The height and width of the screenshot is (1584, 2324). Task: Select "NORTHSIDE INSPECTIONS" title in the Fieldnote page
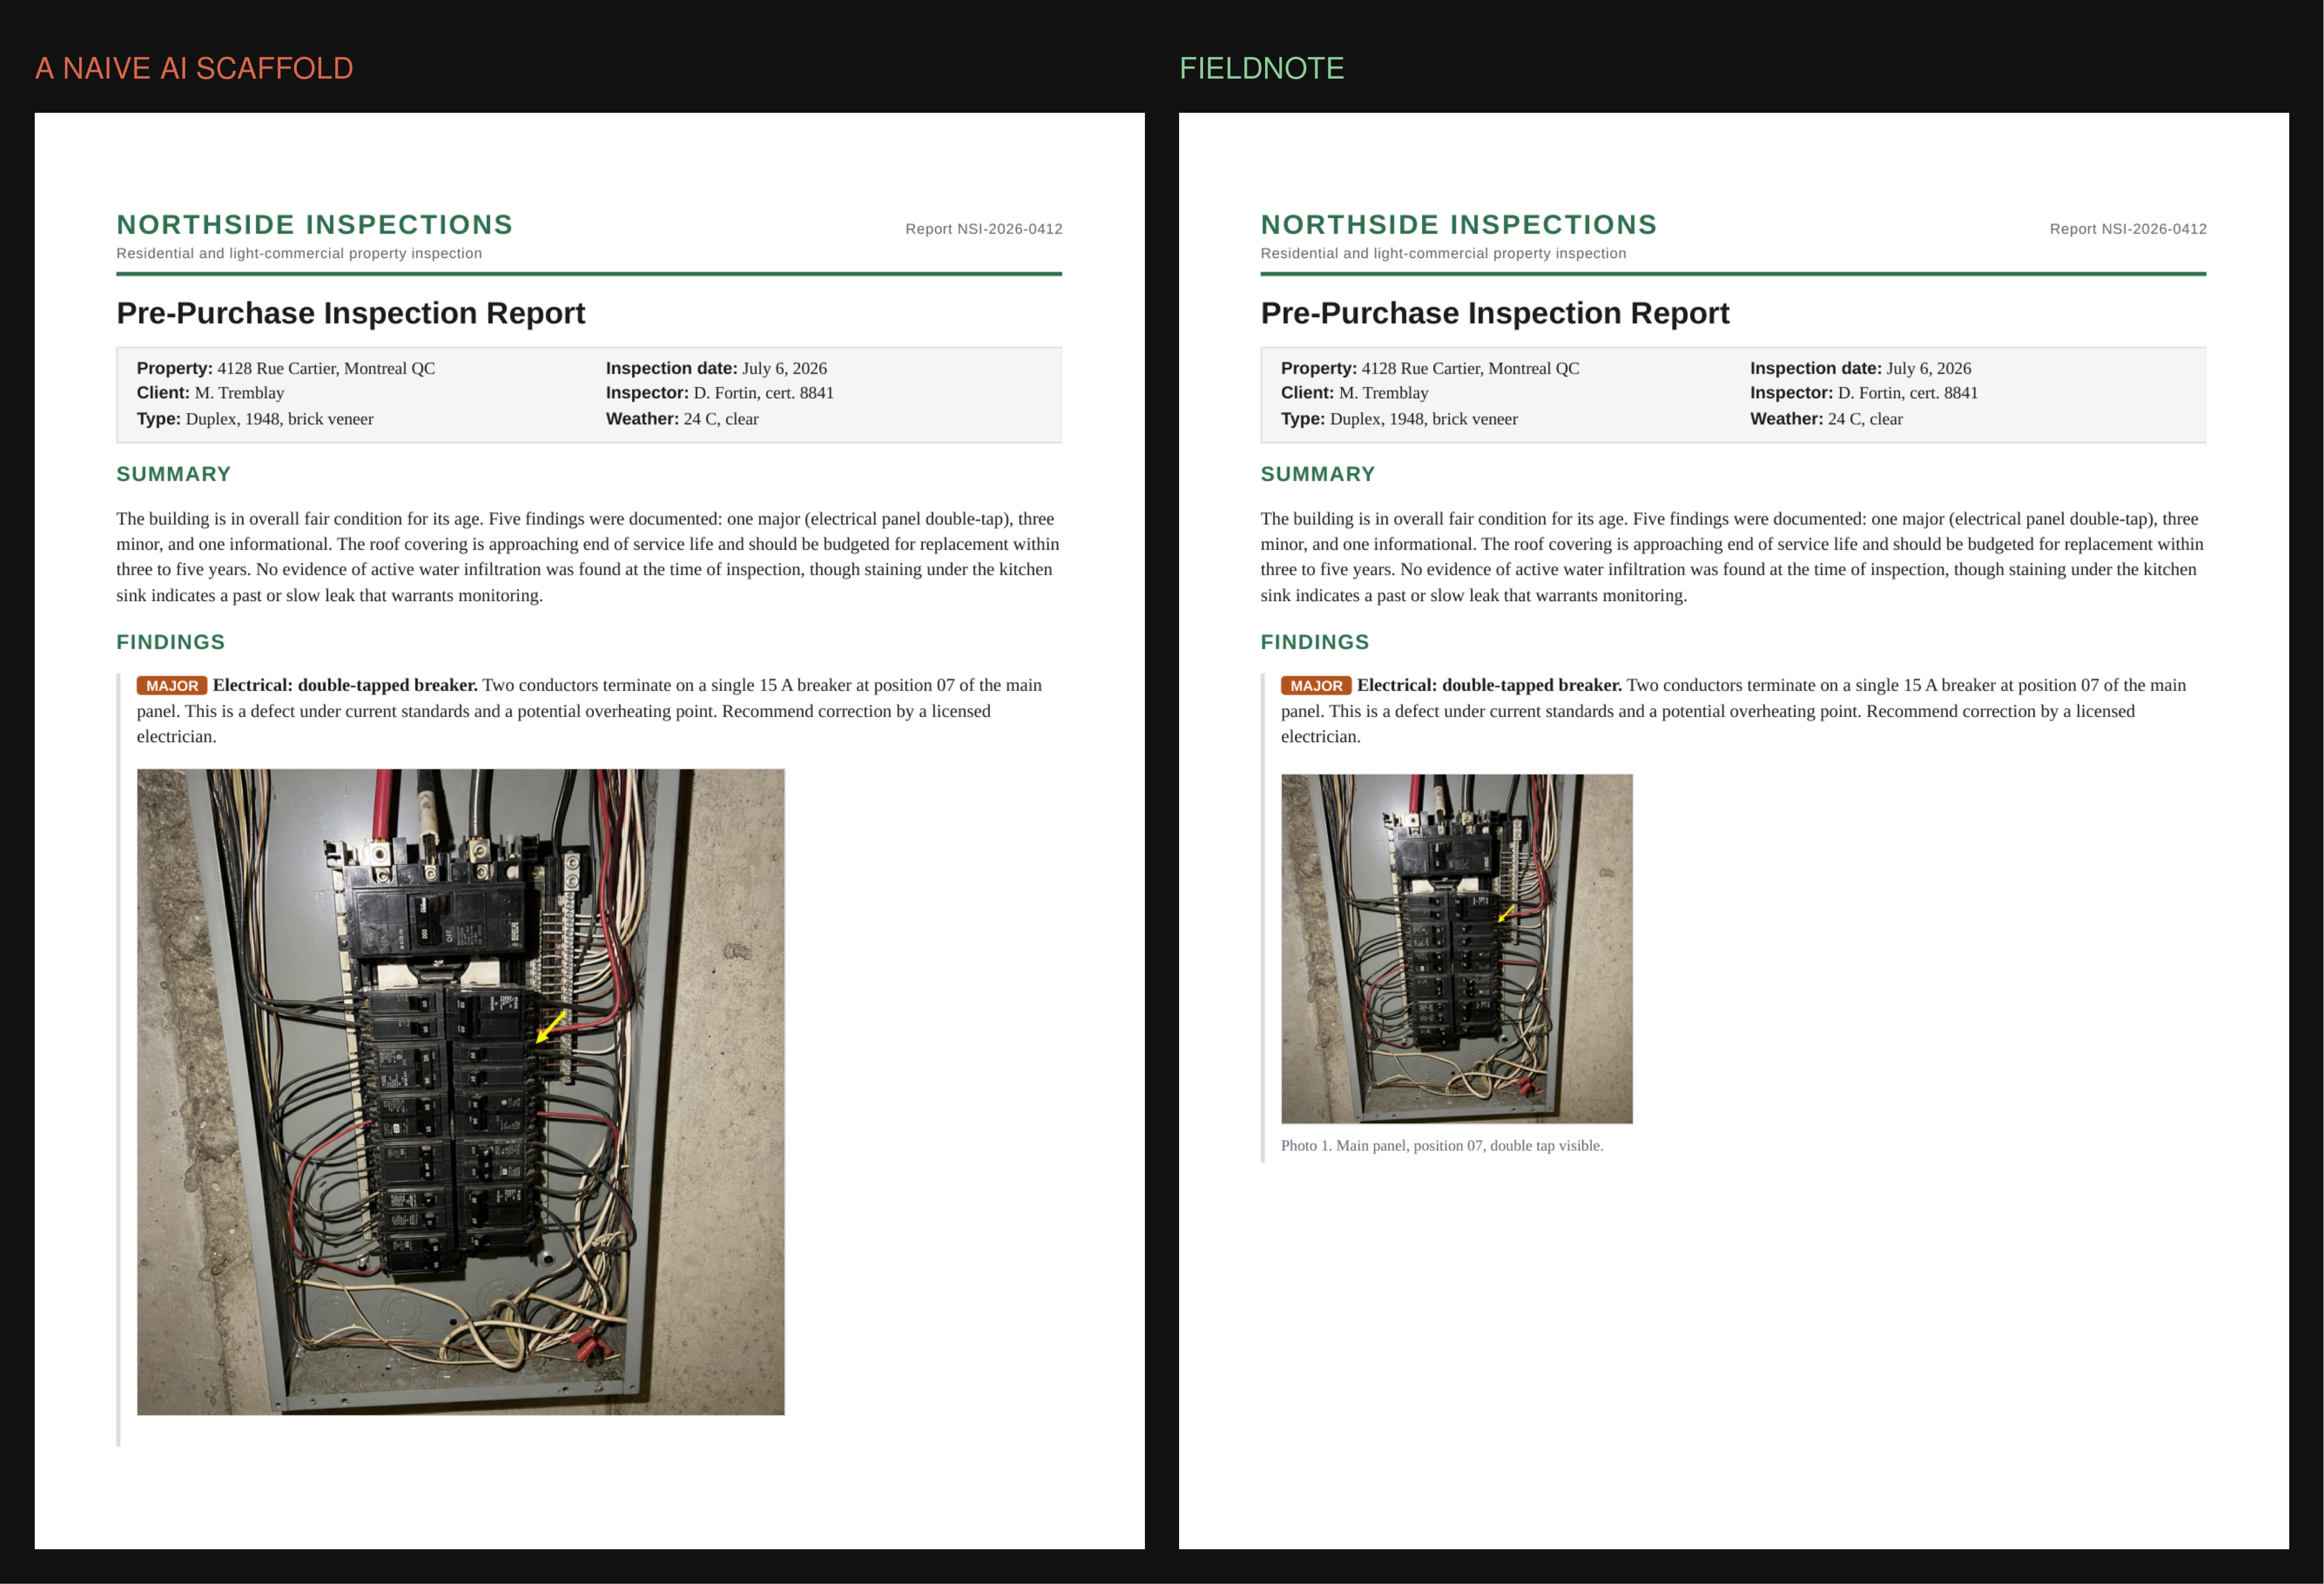1458,224
